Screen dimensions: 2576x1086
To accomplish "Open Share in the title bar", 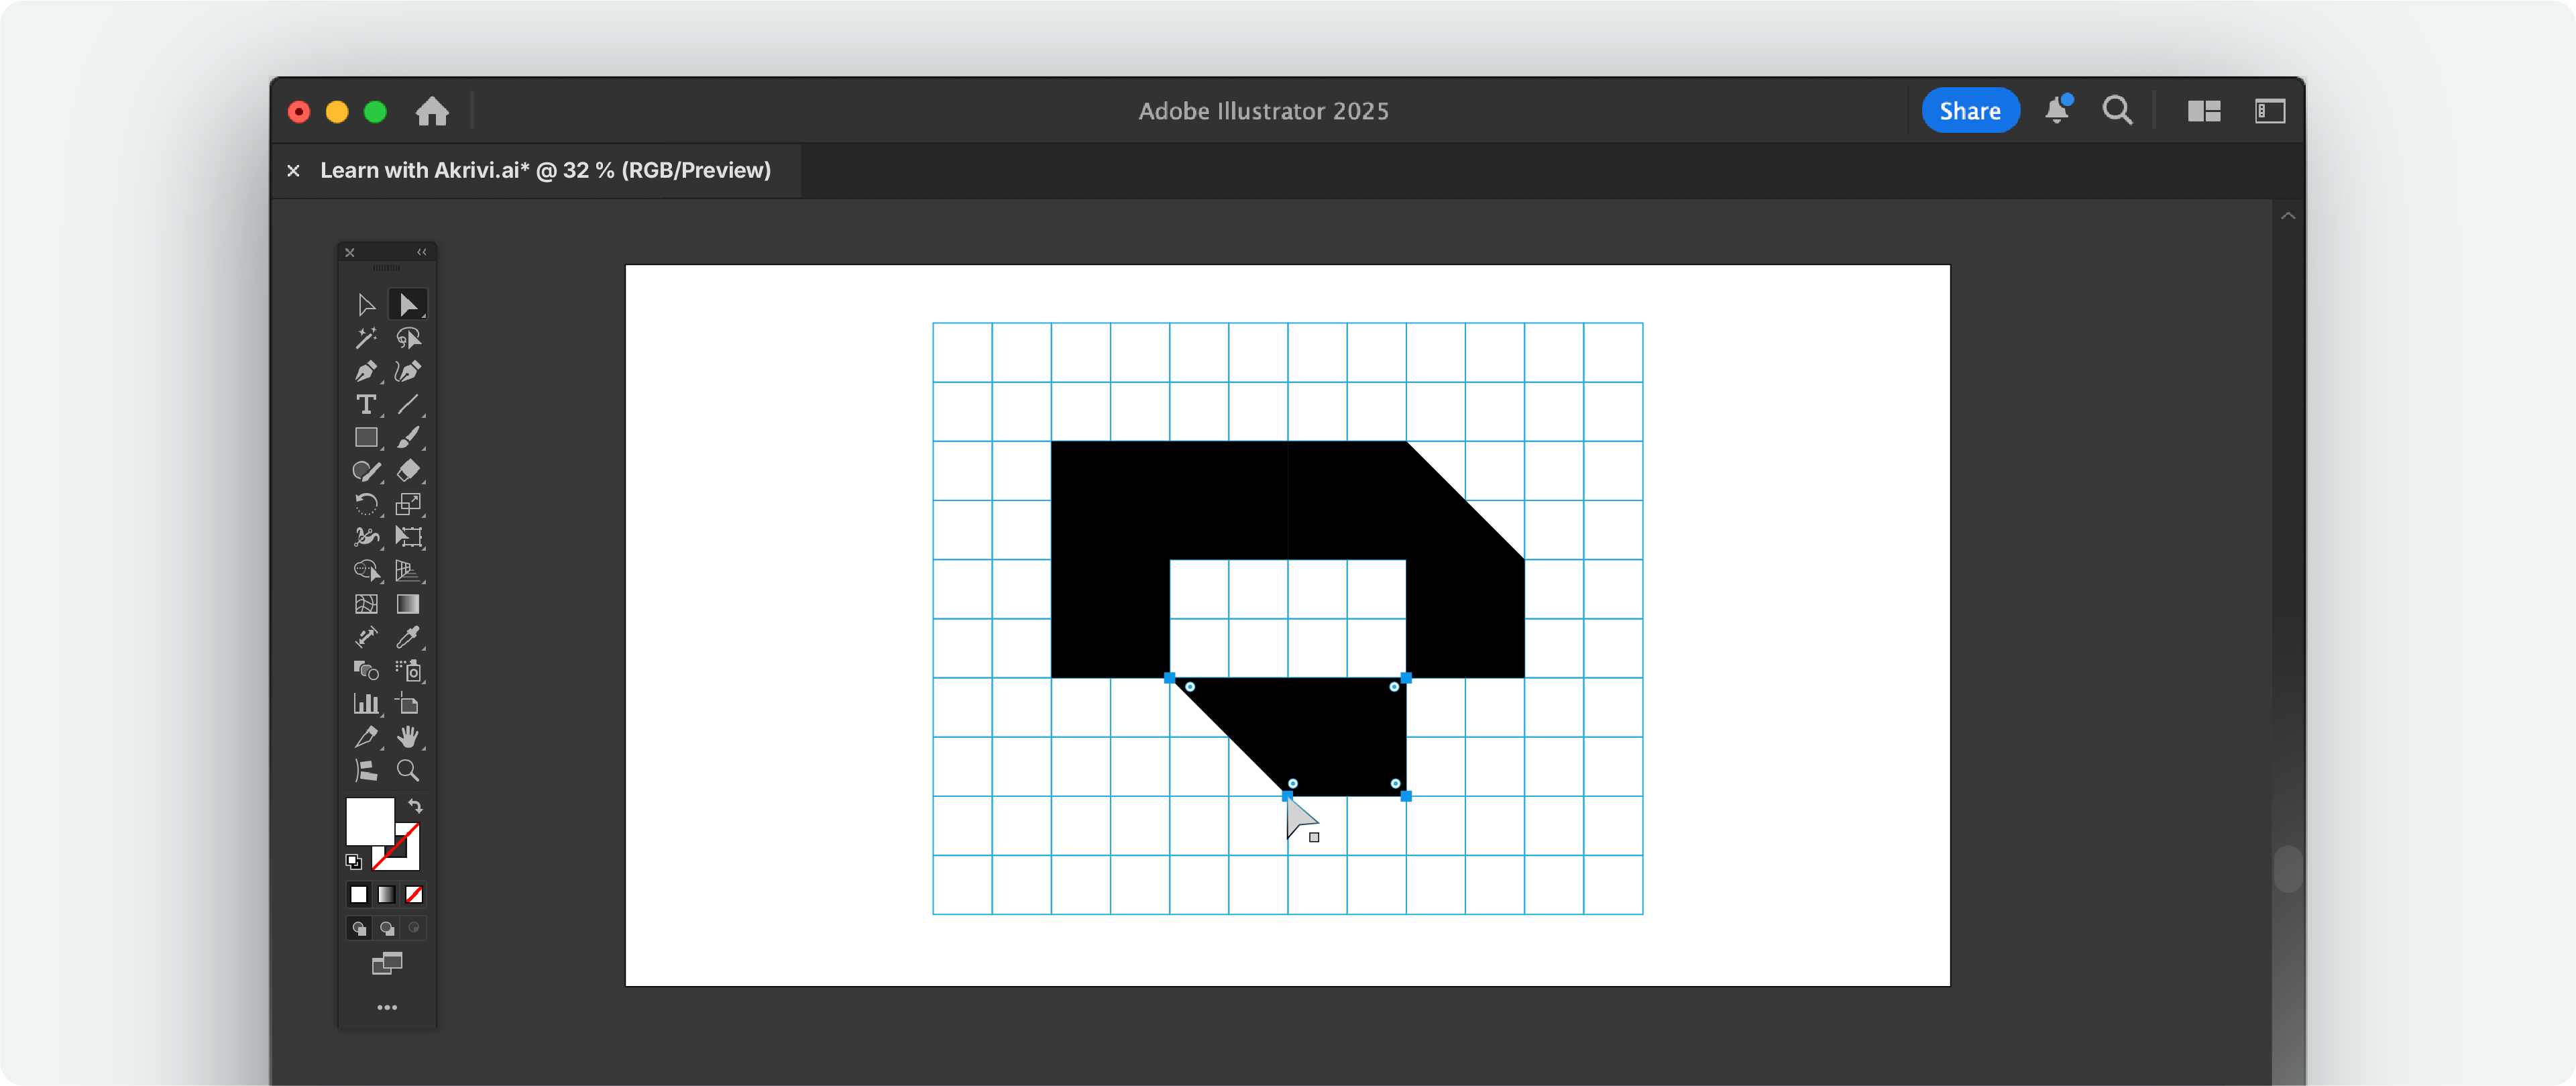I will (1969, 110).
